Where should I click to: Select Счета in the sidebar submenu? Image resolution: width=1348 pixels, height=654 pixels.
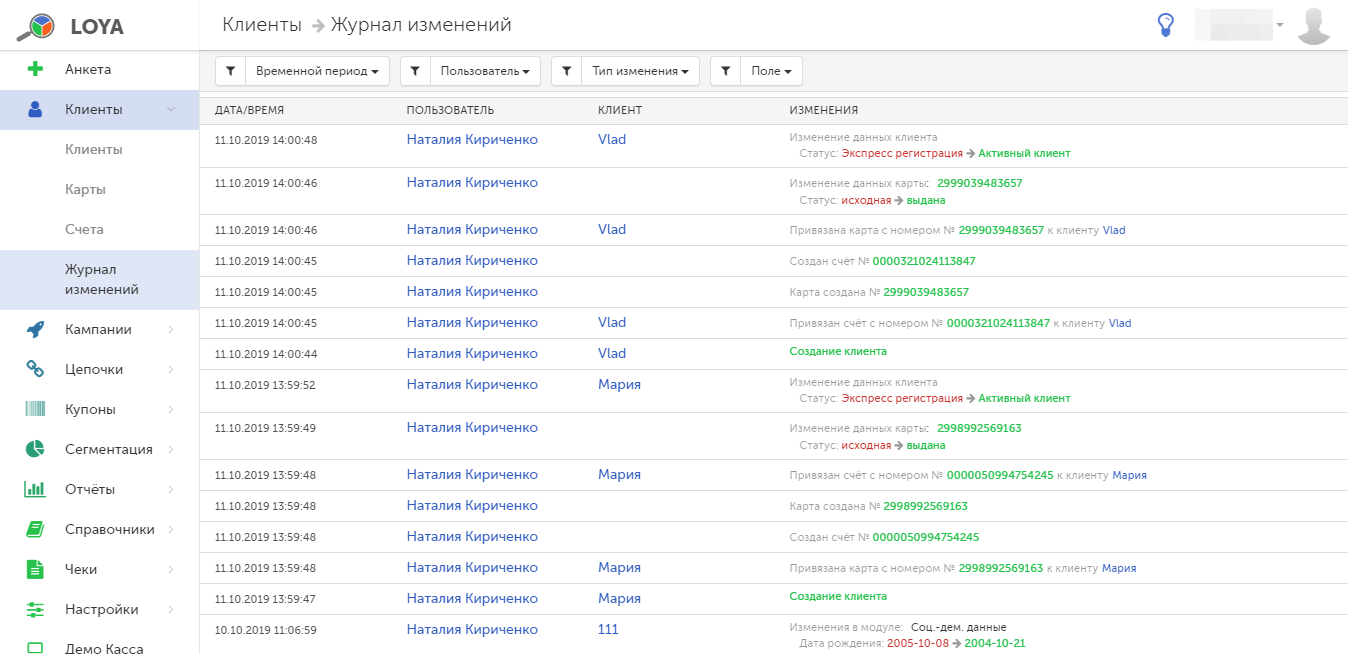84,230
